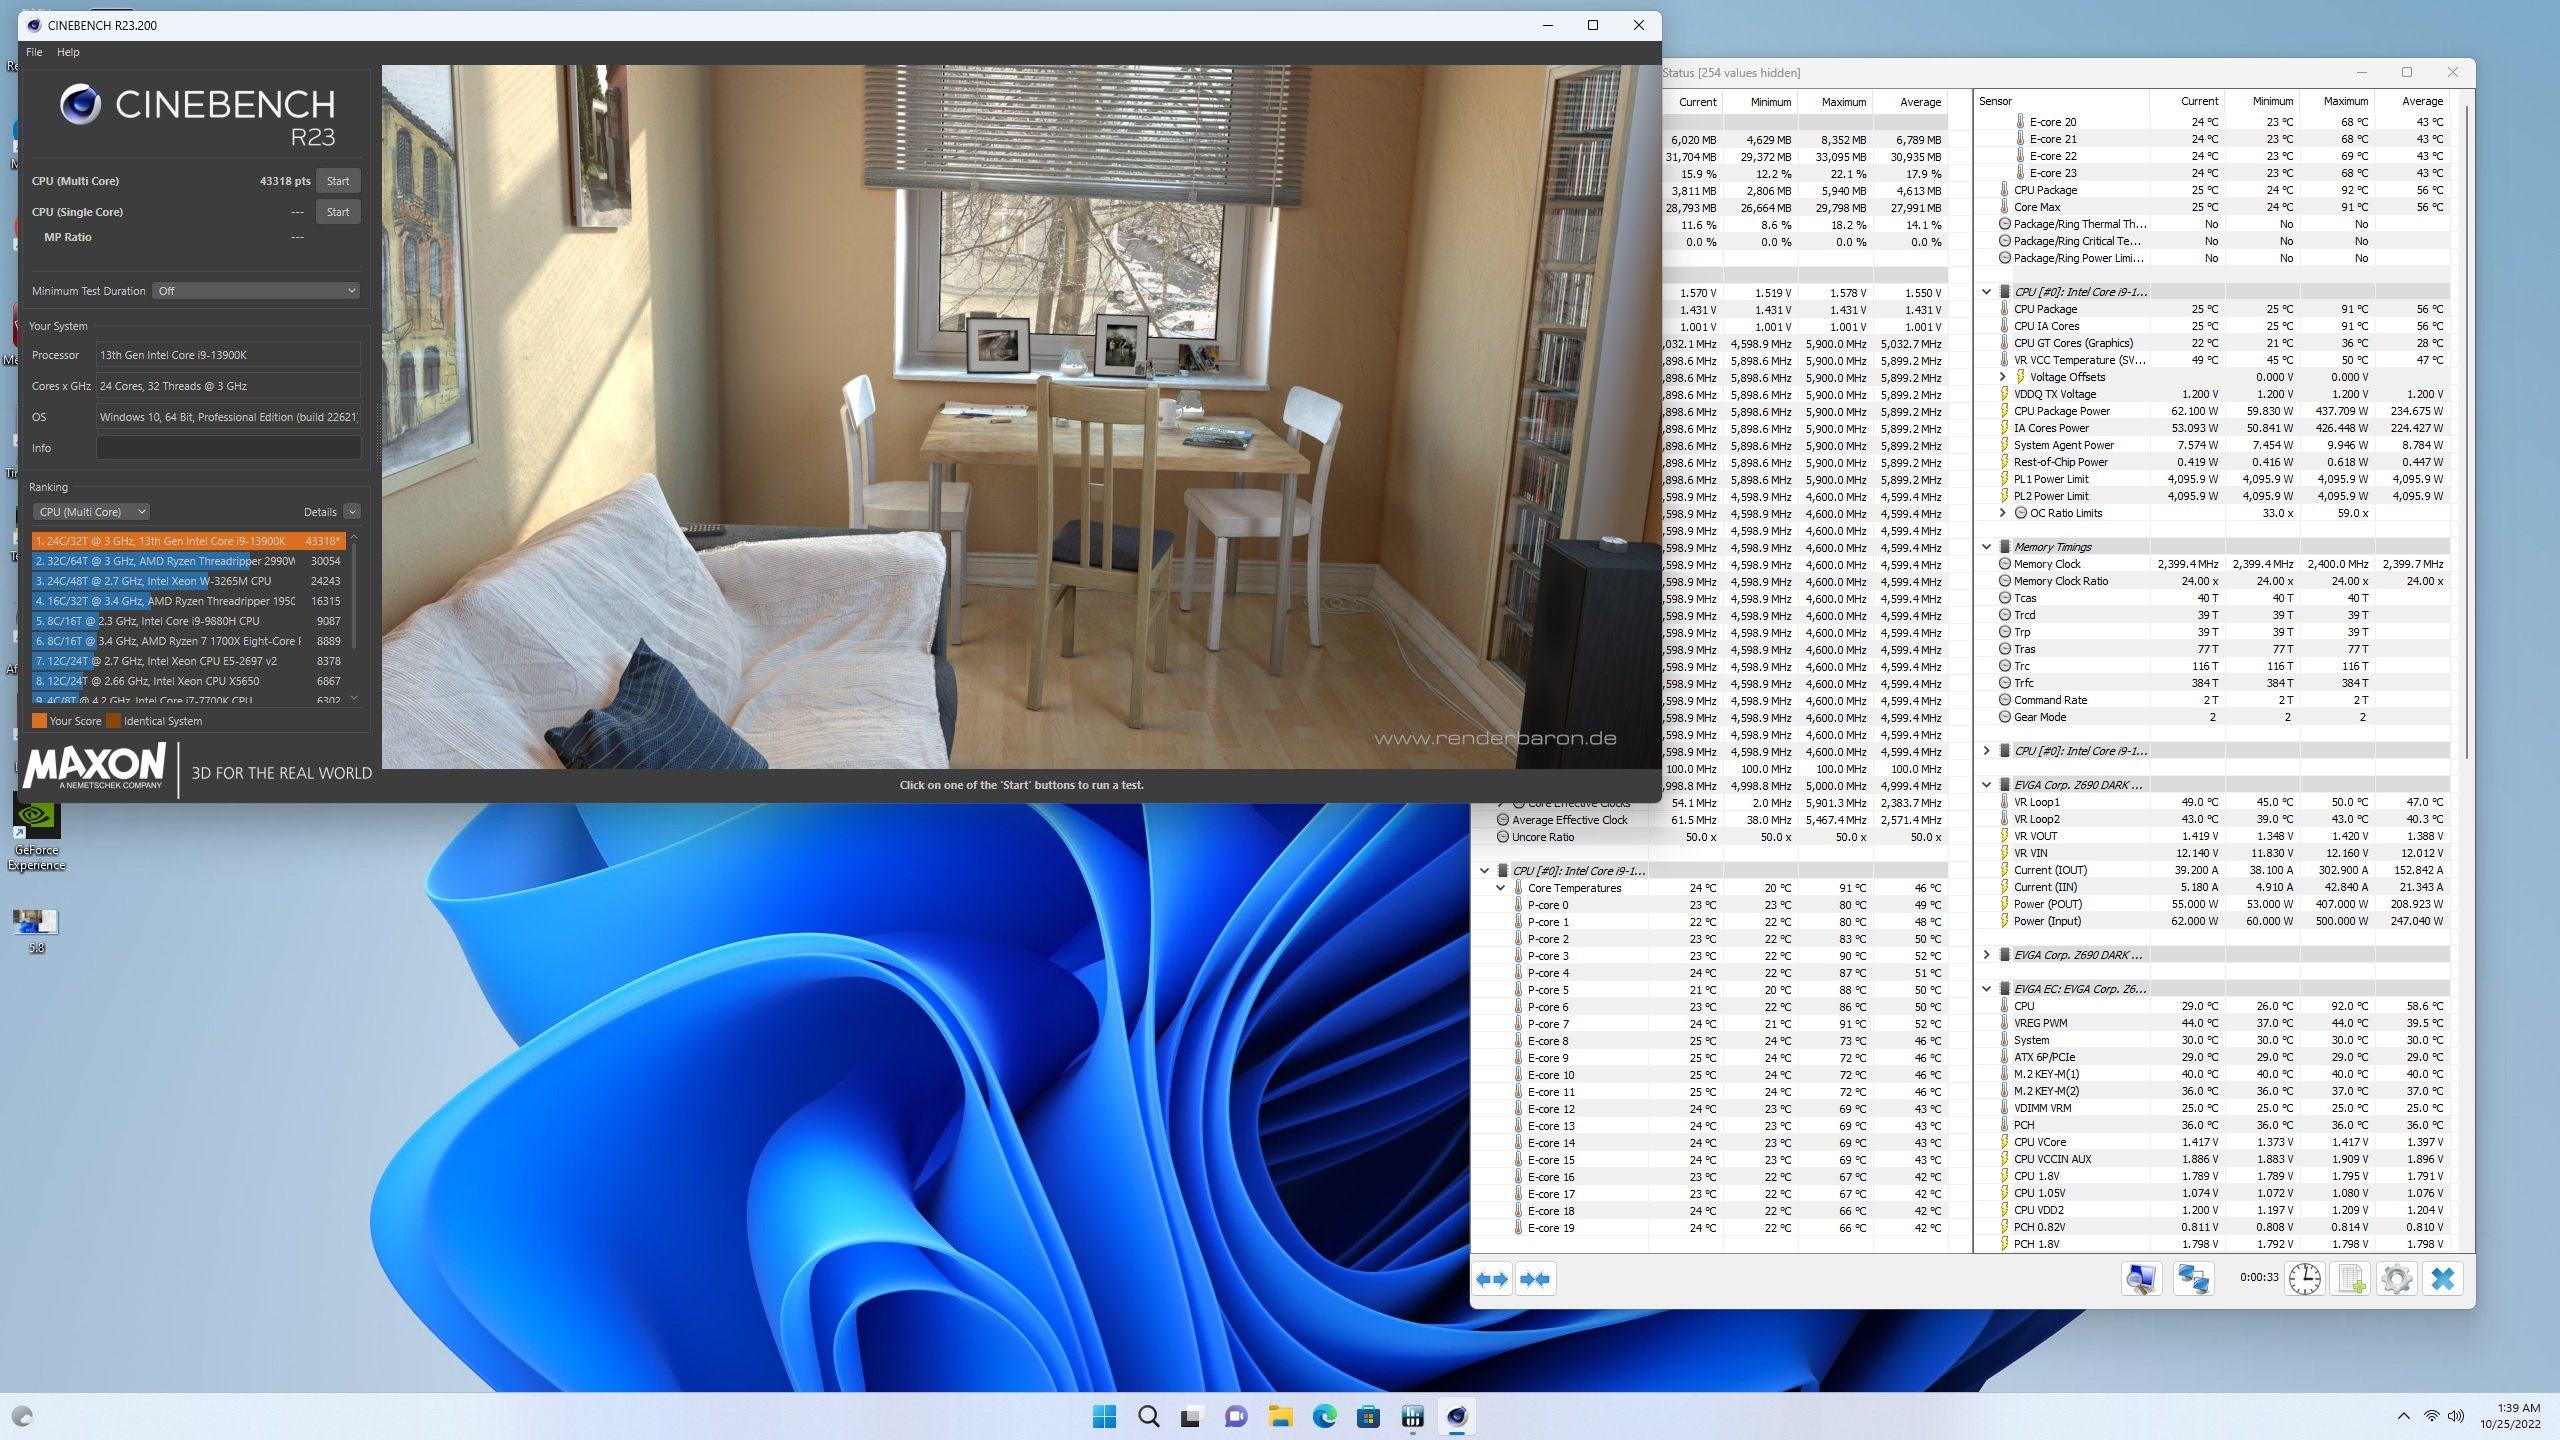Image resolution: width=2560 pixels, height=1440 pixels.
Task: Reset sensor timer with clock icon
Action: [2304, 1279]
